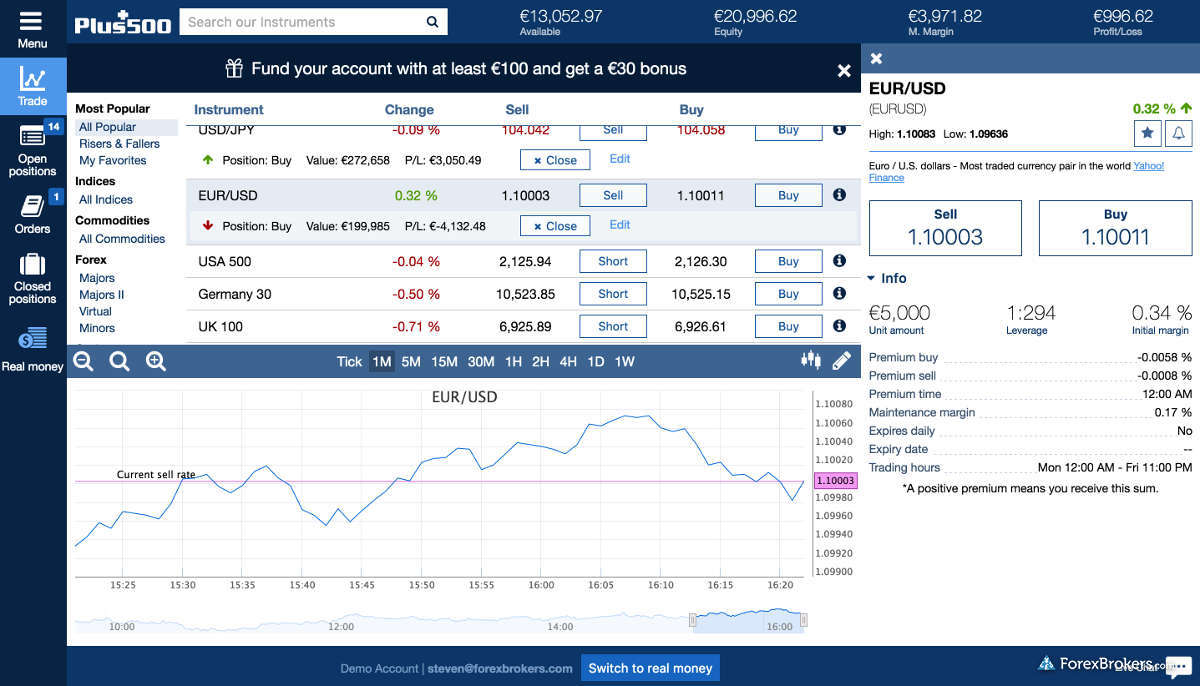The image size is (1200, 686).
Task: Open the live chat speech bubble
Action: [x=1179, y=667]
